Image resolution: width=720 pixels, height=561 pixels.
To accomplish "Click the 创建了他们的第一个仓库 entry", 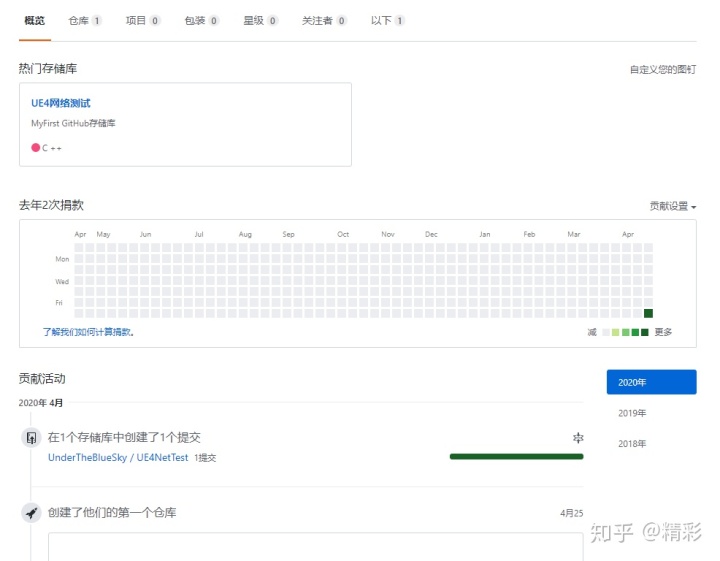I will pos(112,512).
